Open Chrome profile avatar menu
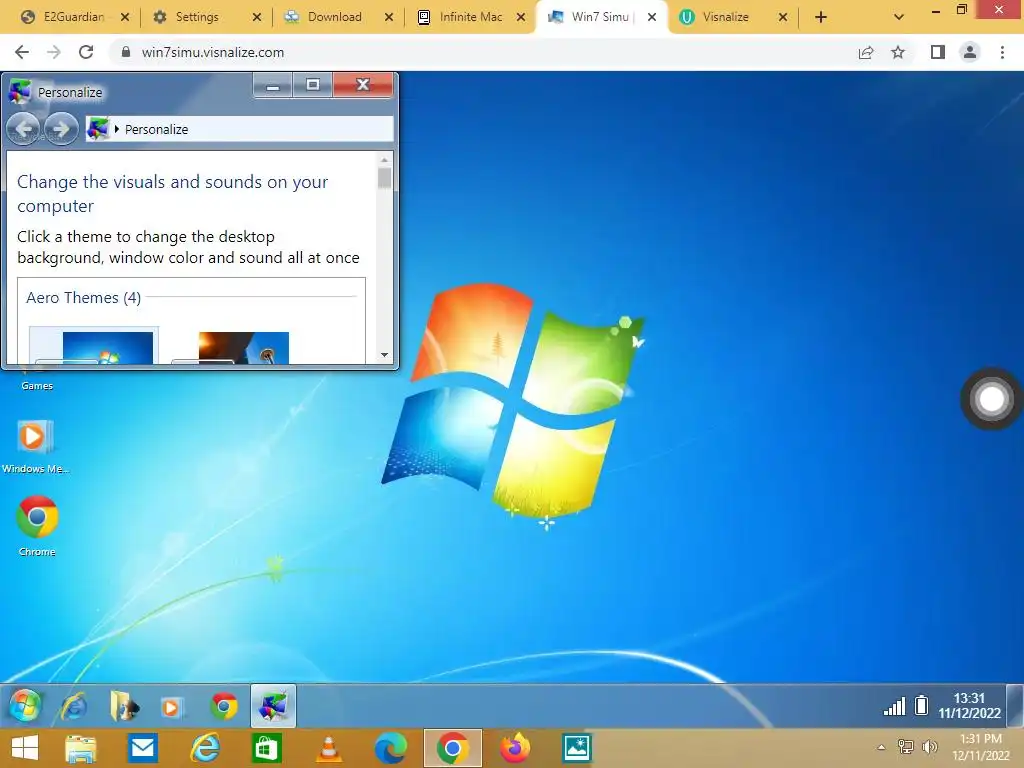This screenshot has width=1024, height=768. (970, 52)
